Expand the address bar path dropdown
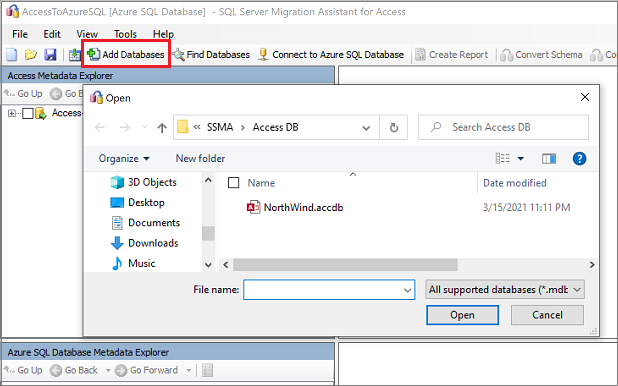The width and height of the screenshot is (618, 386). (x=366, y=127)
